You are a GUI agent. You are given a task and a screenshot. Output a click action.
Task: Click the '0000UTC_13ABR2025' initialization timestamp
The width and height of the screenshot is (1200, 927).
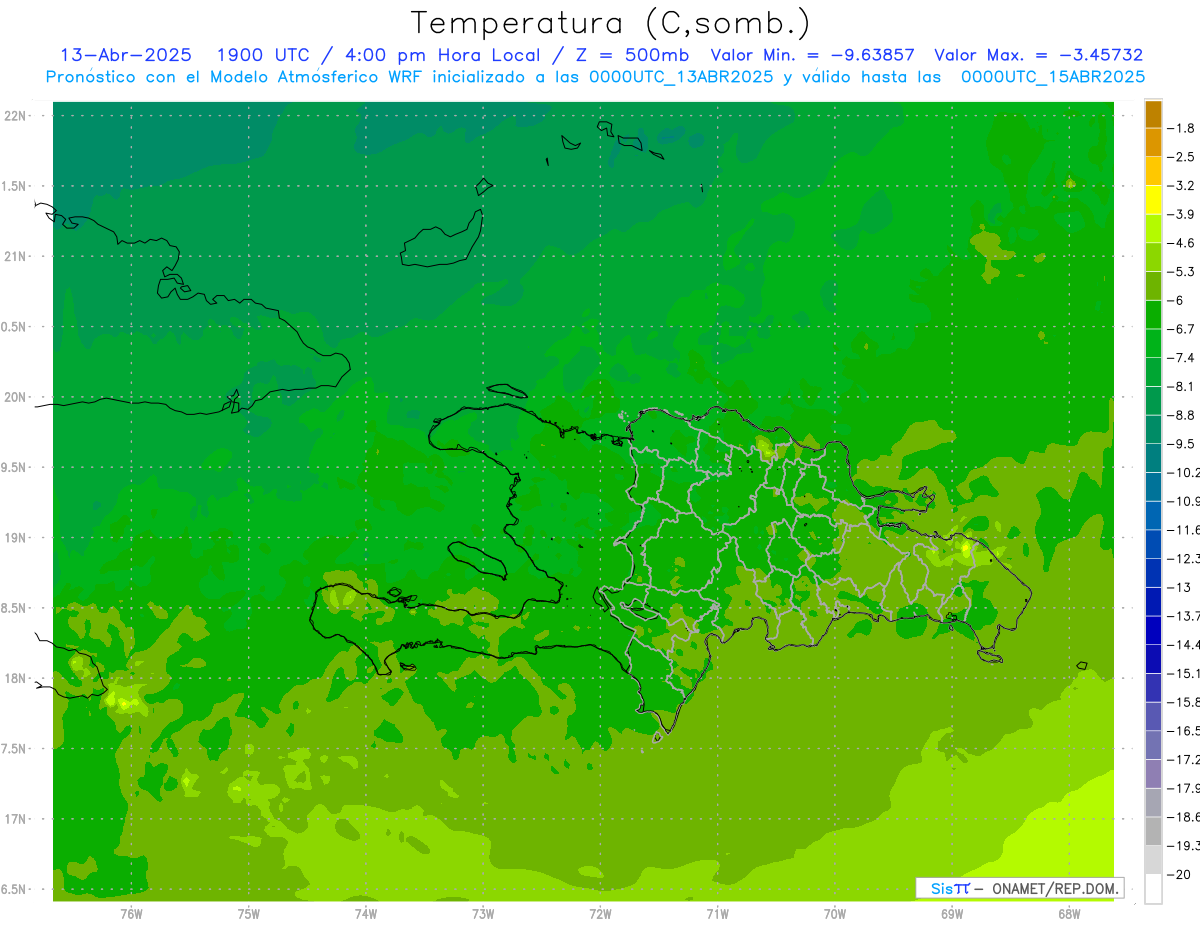tap(680, 77)
